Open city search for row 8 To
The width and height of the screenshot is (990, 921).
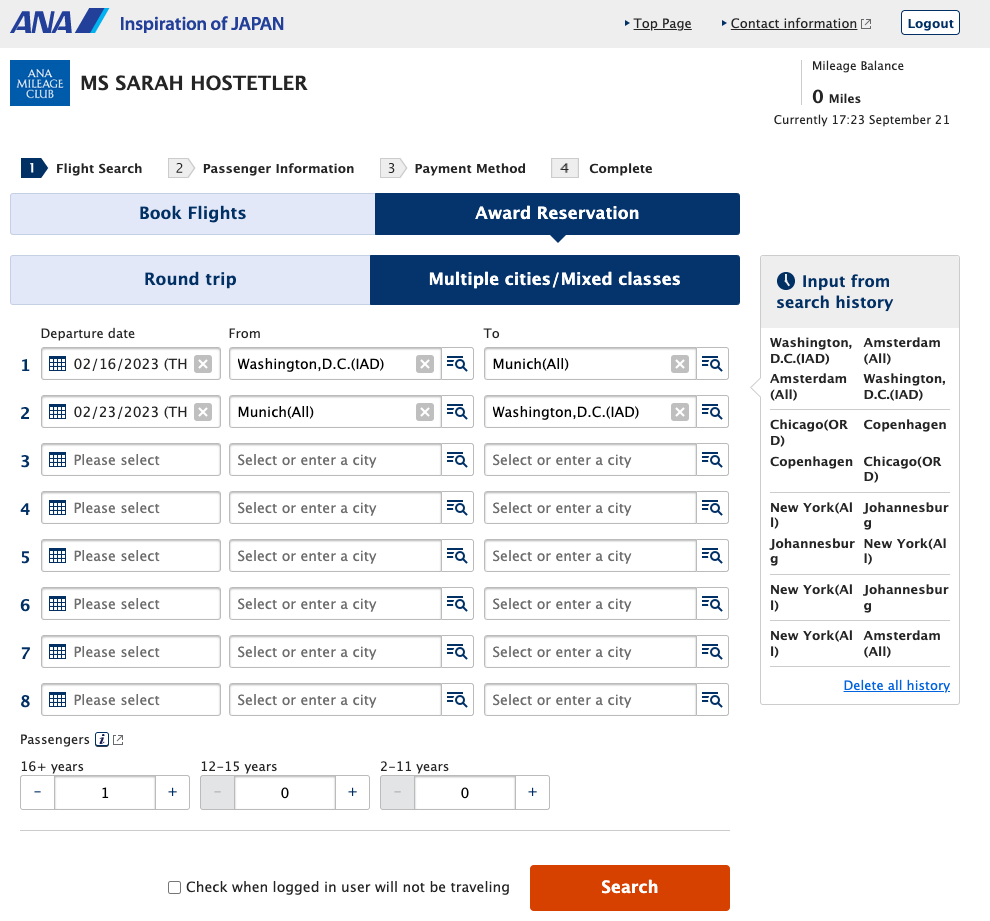click(x=712, y=699)
